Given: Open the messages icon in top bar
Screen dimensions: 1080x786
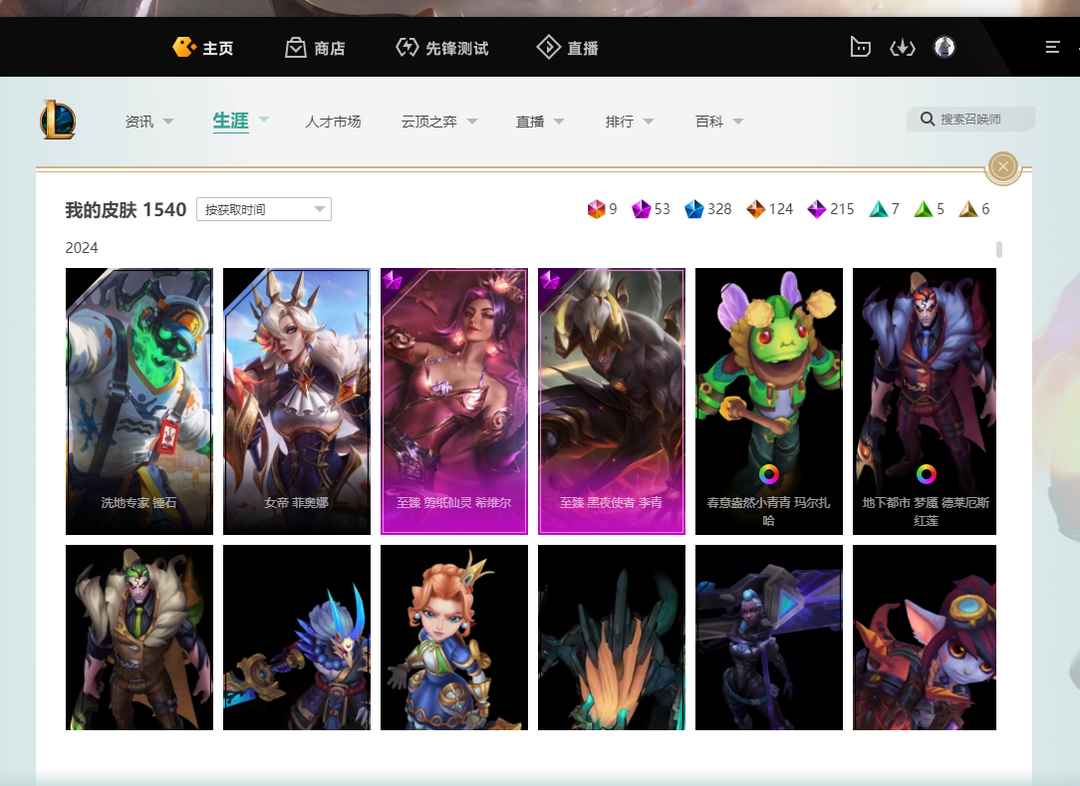Looking at the screenshot, I should tap(860, 47).
